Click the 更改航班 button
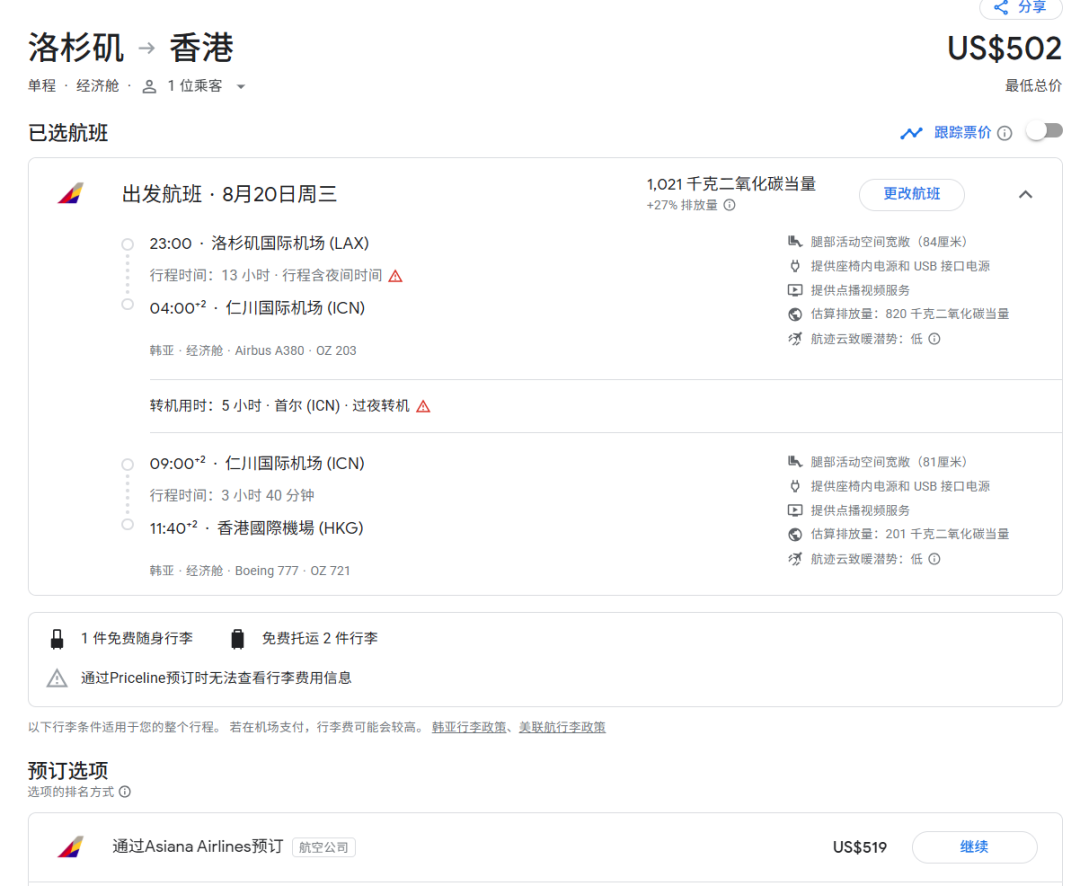The height and width of the screenshot is (886, 1080). [911, 194]
